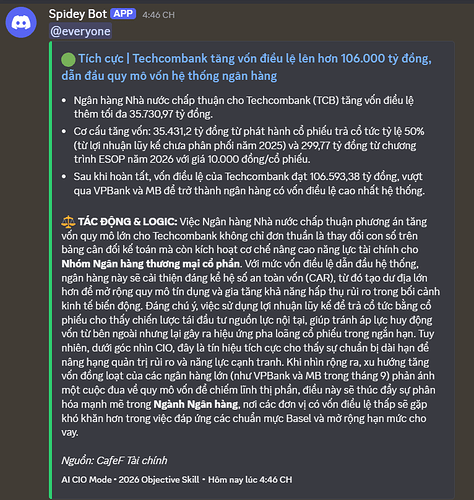Click bold text Nhóm Ngân hàng thương mại cổ phần
This screenshot has width=474, height=500.
(151, 264)
